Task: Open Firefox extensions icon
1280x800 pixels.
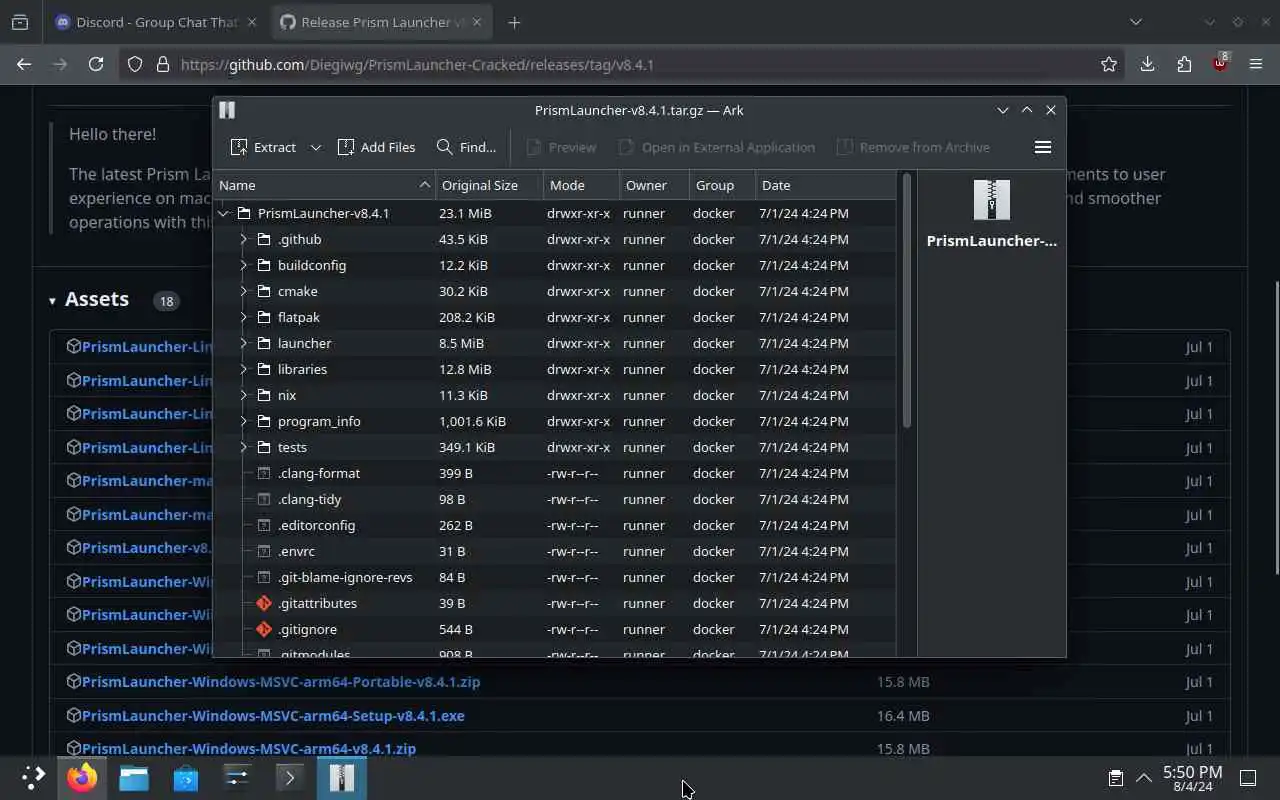Action: 1184,64
